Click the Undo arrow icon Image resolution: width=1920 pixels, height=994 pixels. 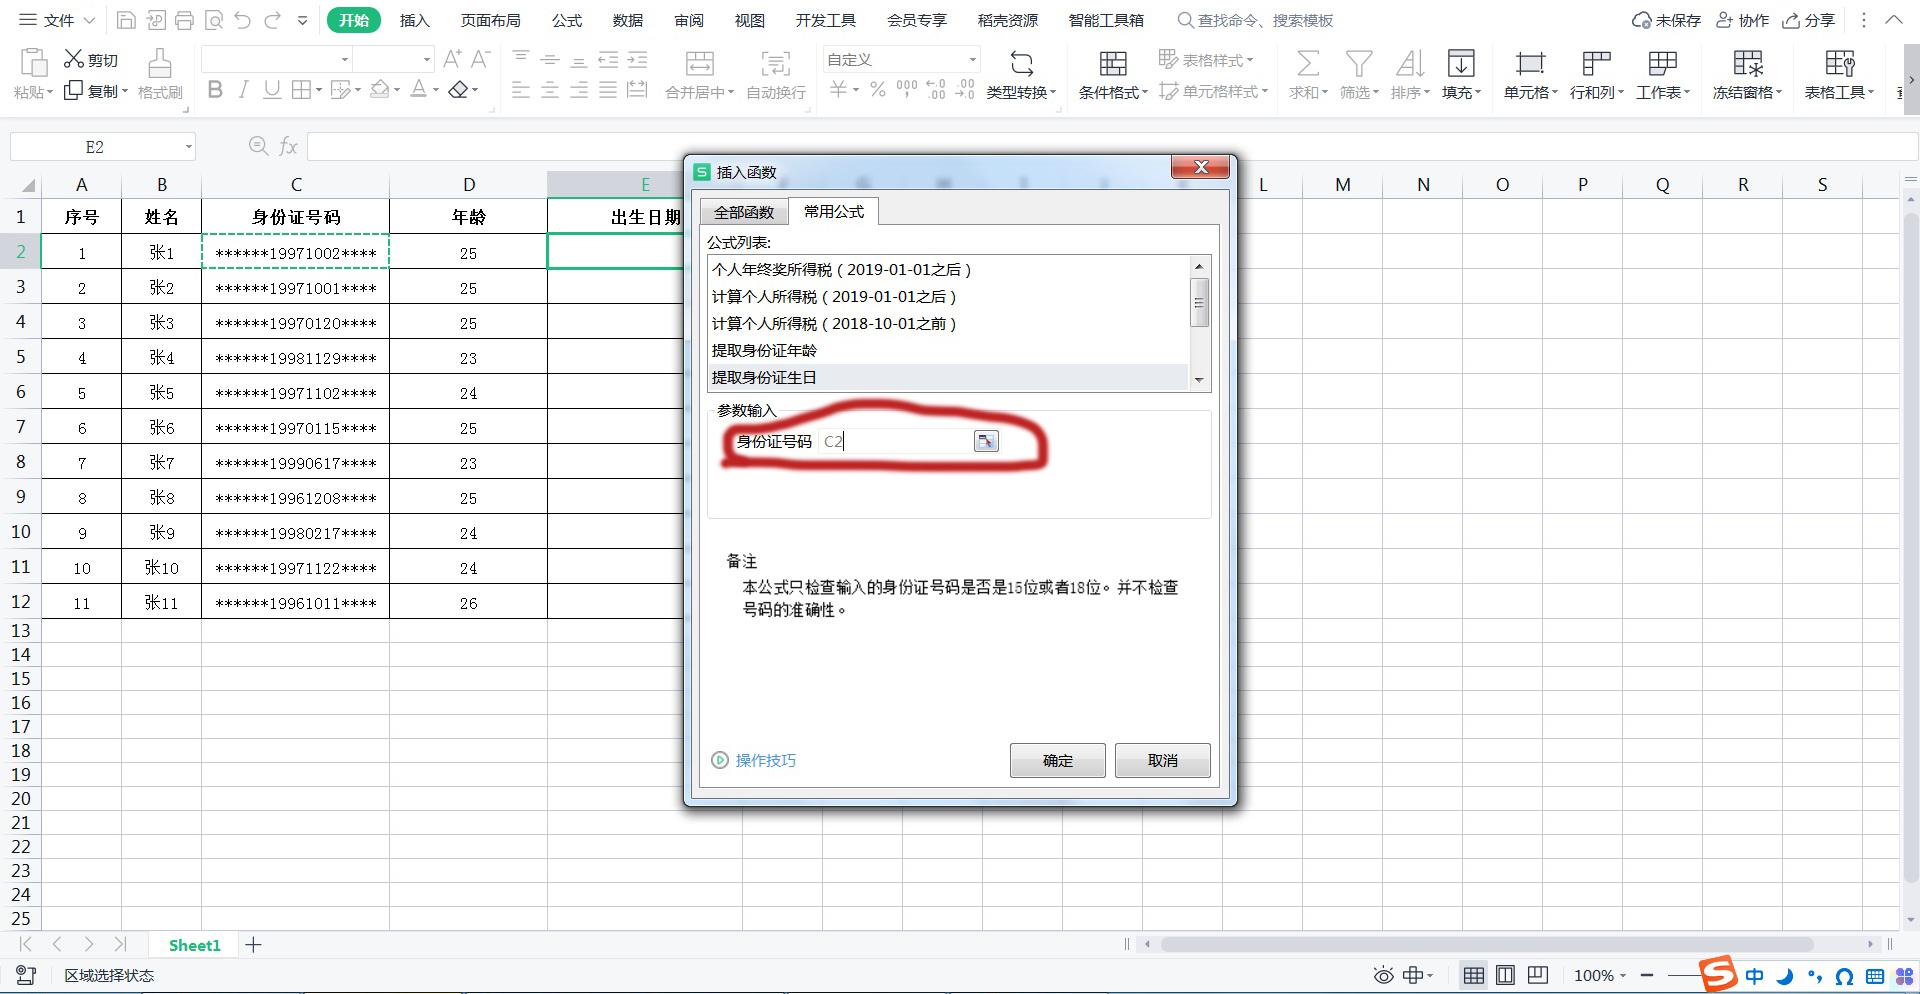[x=242, y=20]
